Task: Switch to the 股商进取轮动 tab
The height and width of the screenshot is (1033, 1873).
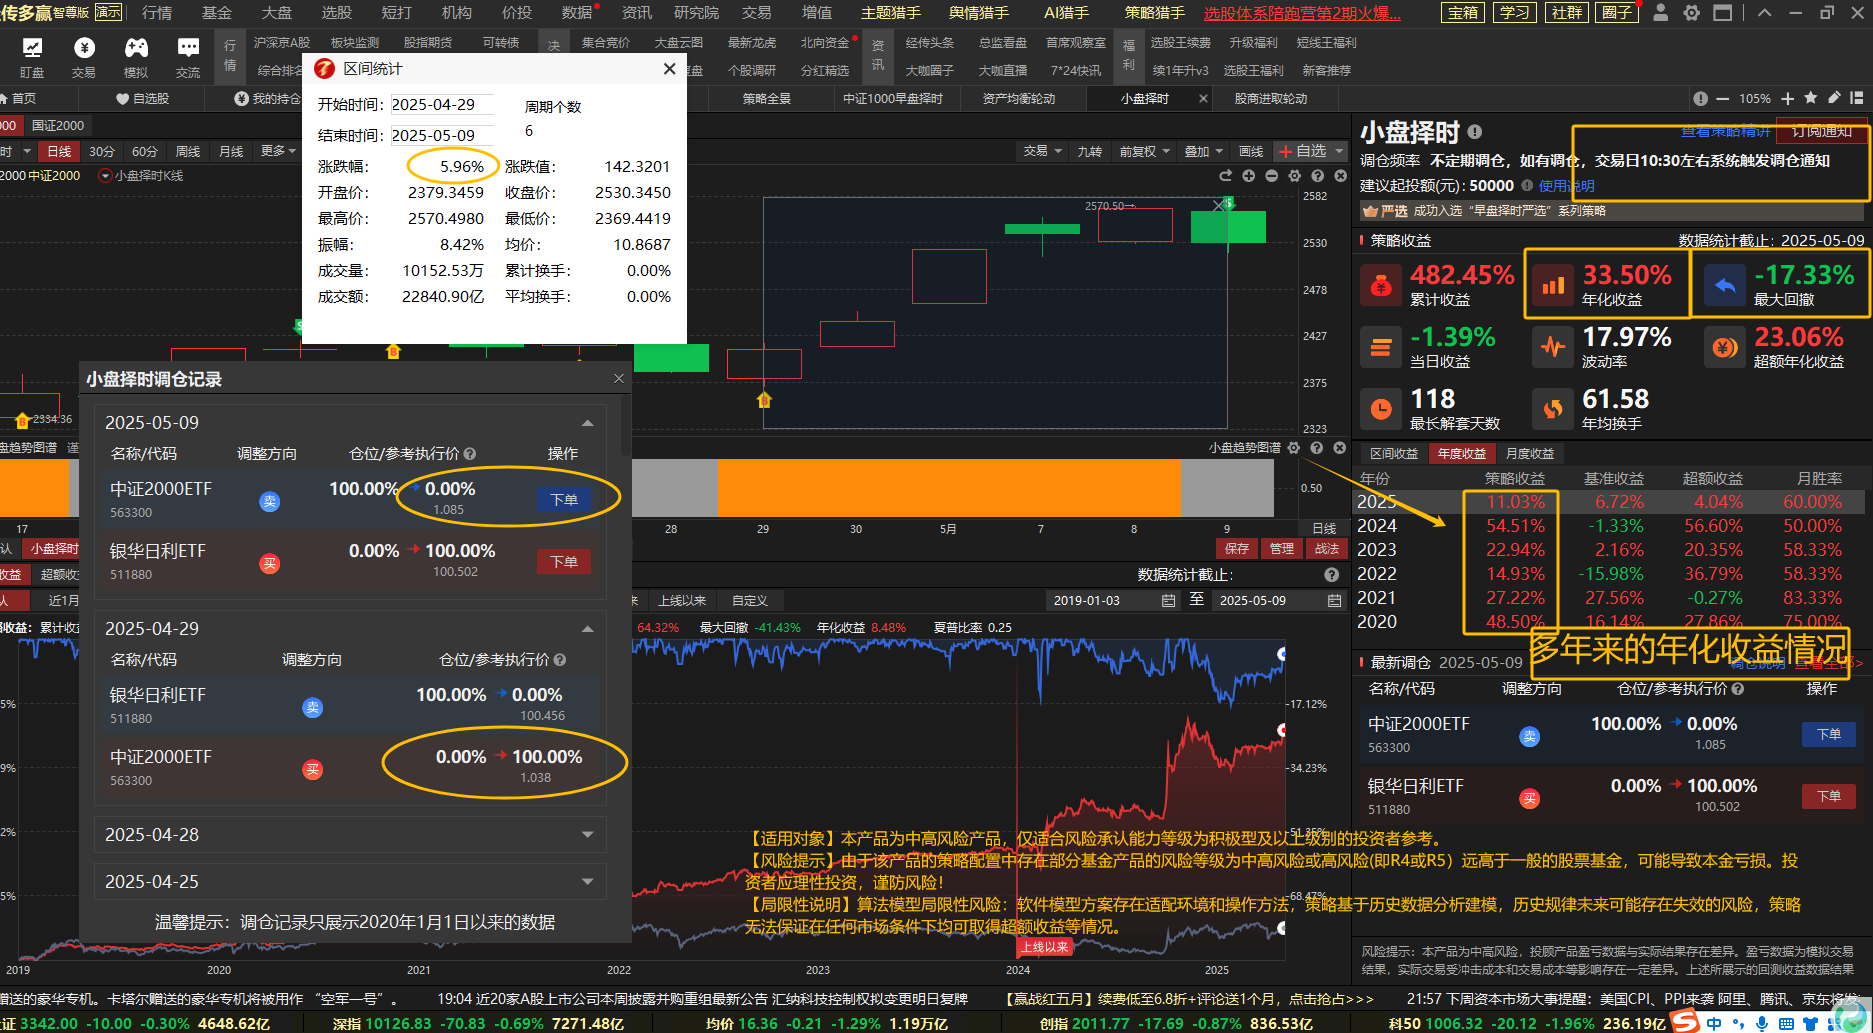Action: tap(1270, 98)
